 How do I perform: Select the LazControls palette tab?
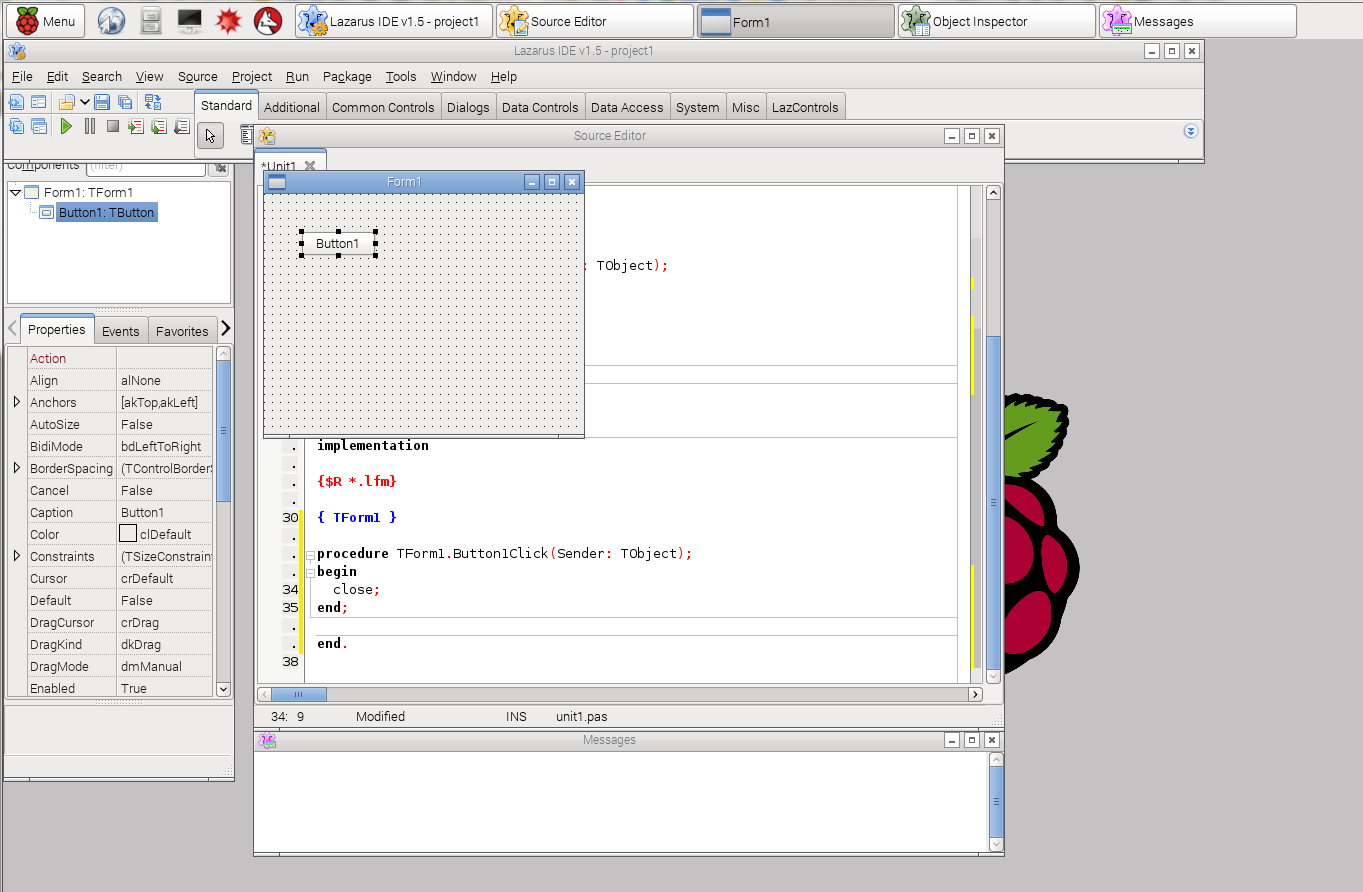click(x=805, y=107)
